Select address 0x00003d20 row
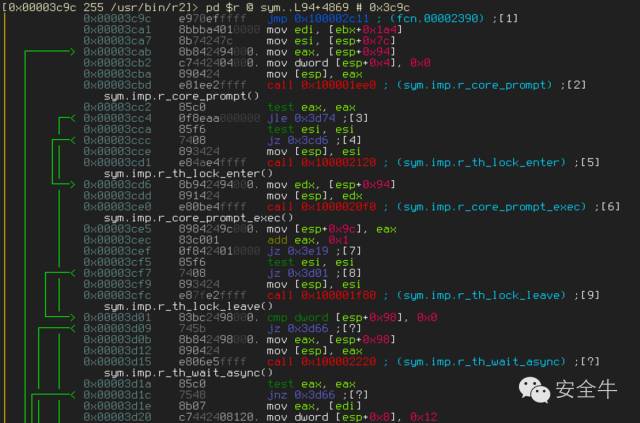Screen dimensions: 640x423 [260, 417]
